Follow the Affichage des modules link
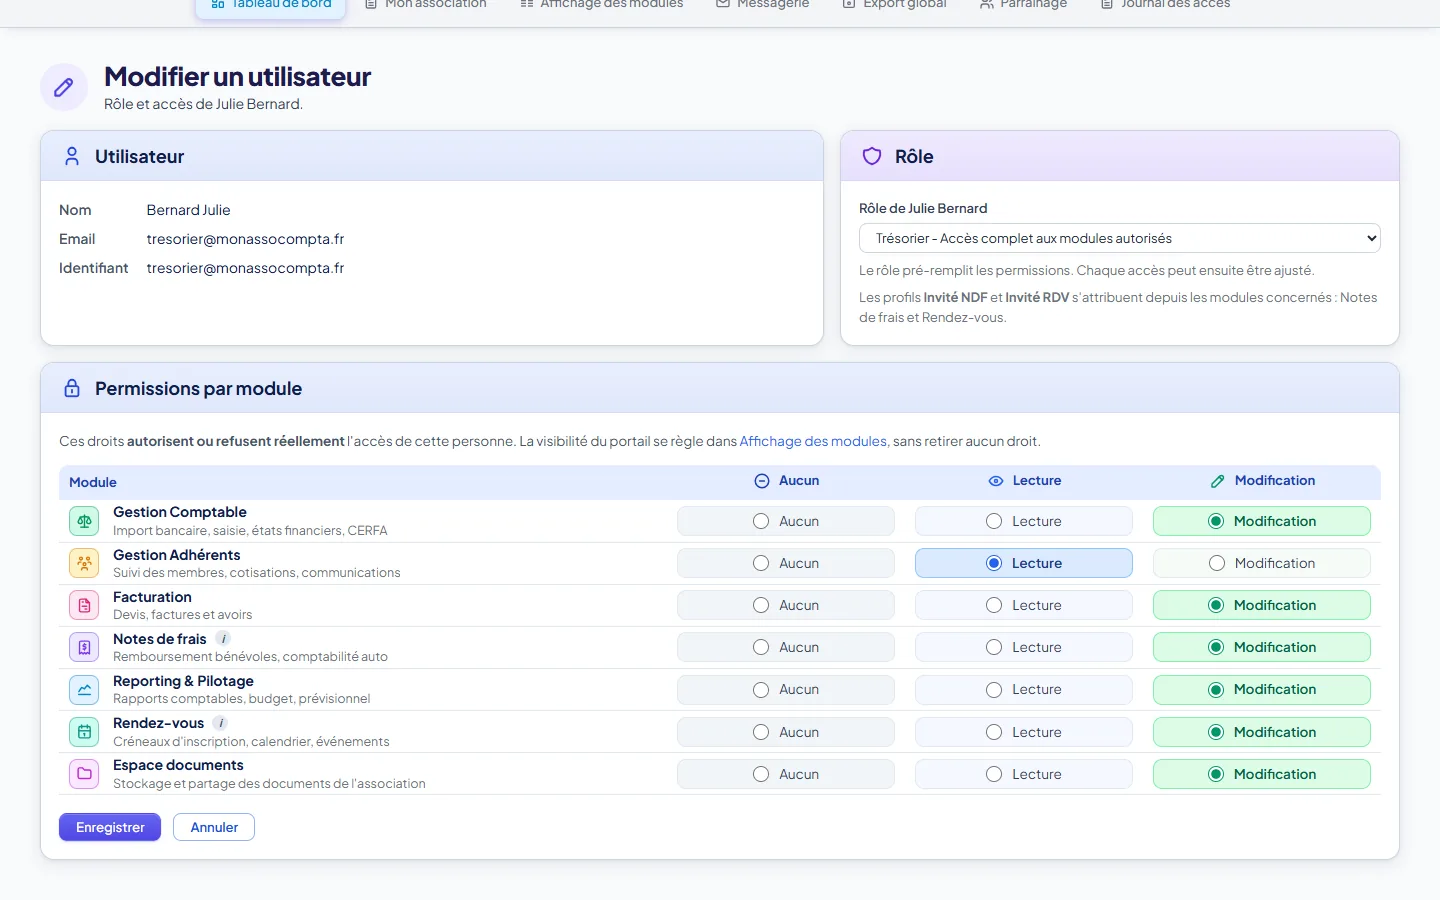Viewport: 1440px width, 900px height. coord(813,441)
